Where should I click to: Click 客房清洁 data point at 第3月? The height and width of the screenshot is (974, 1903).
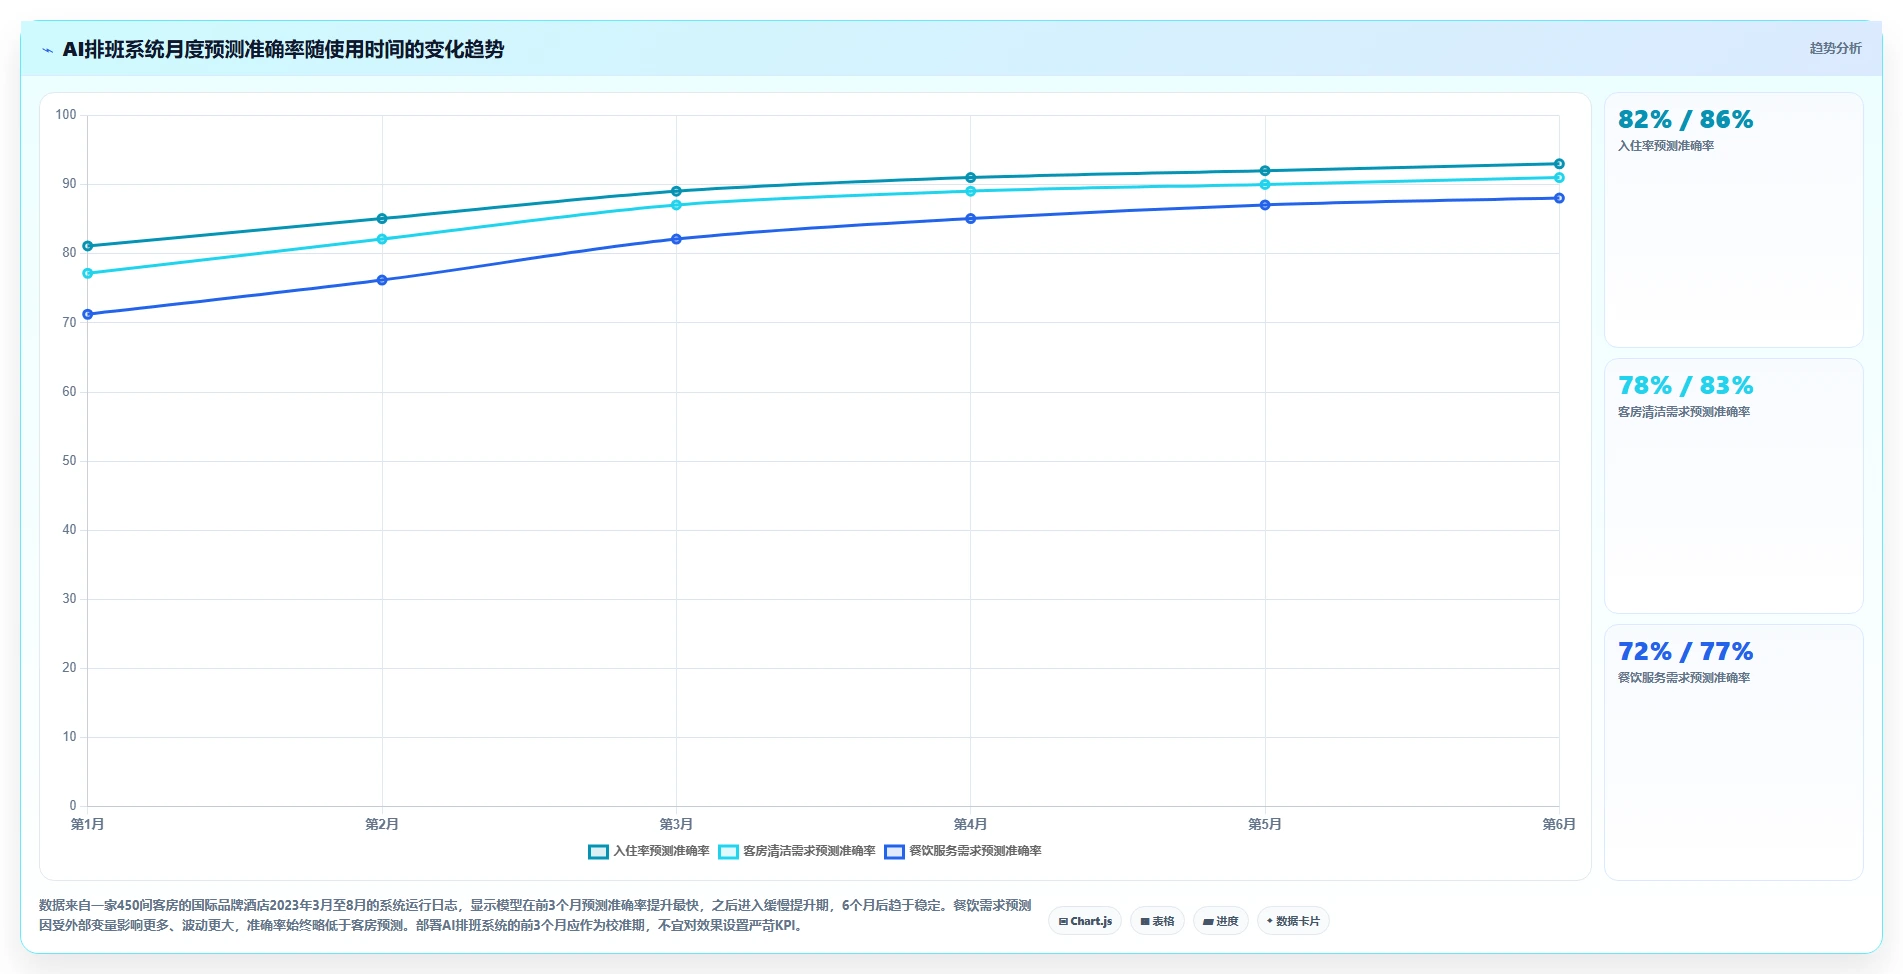pyautogui.click(x=676, y=205)
